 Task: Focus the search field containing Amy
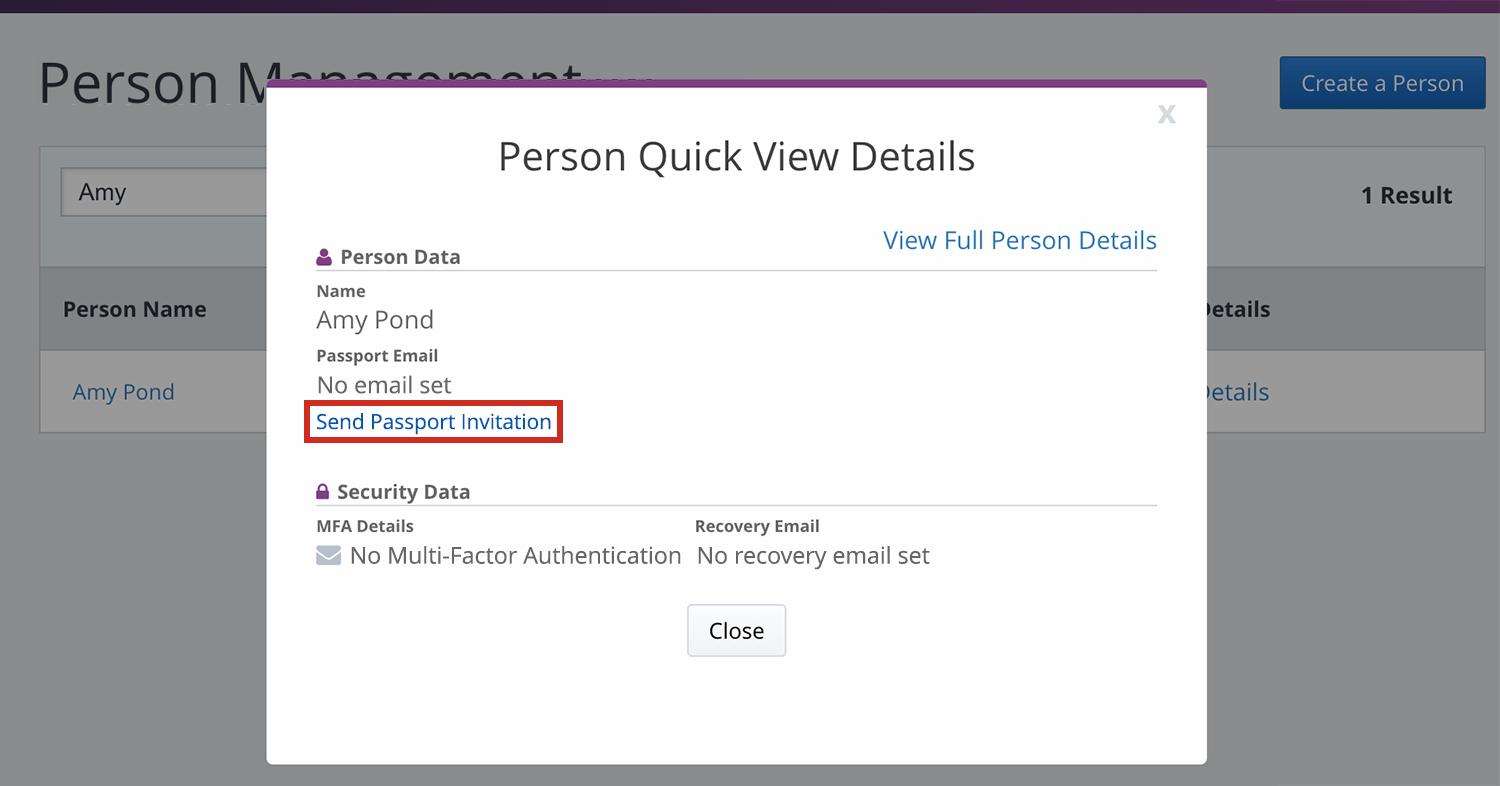[160, 192]
